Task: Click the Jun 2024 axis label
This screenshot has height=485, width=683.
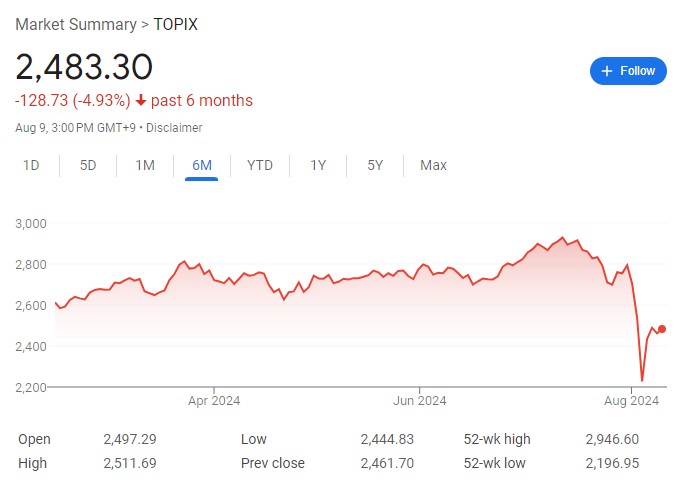Action: (x=419, y=401)
